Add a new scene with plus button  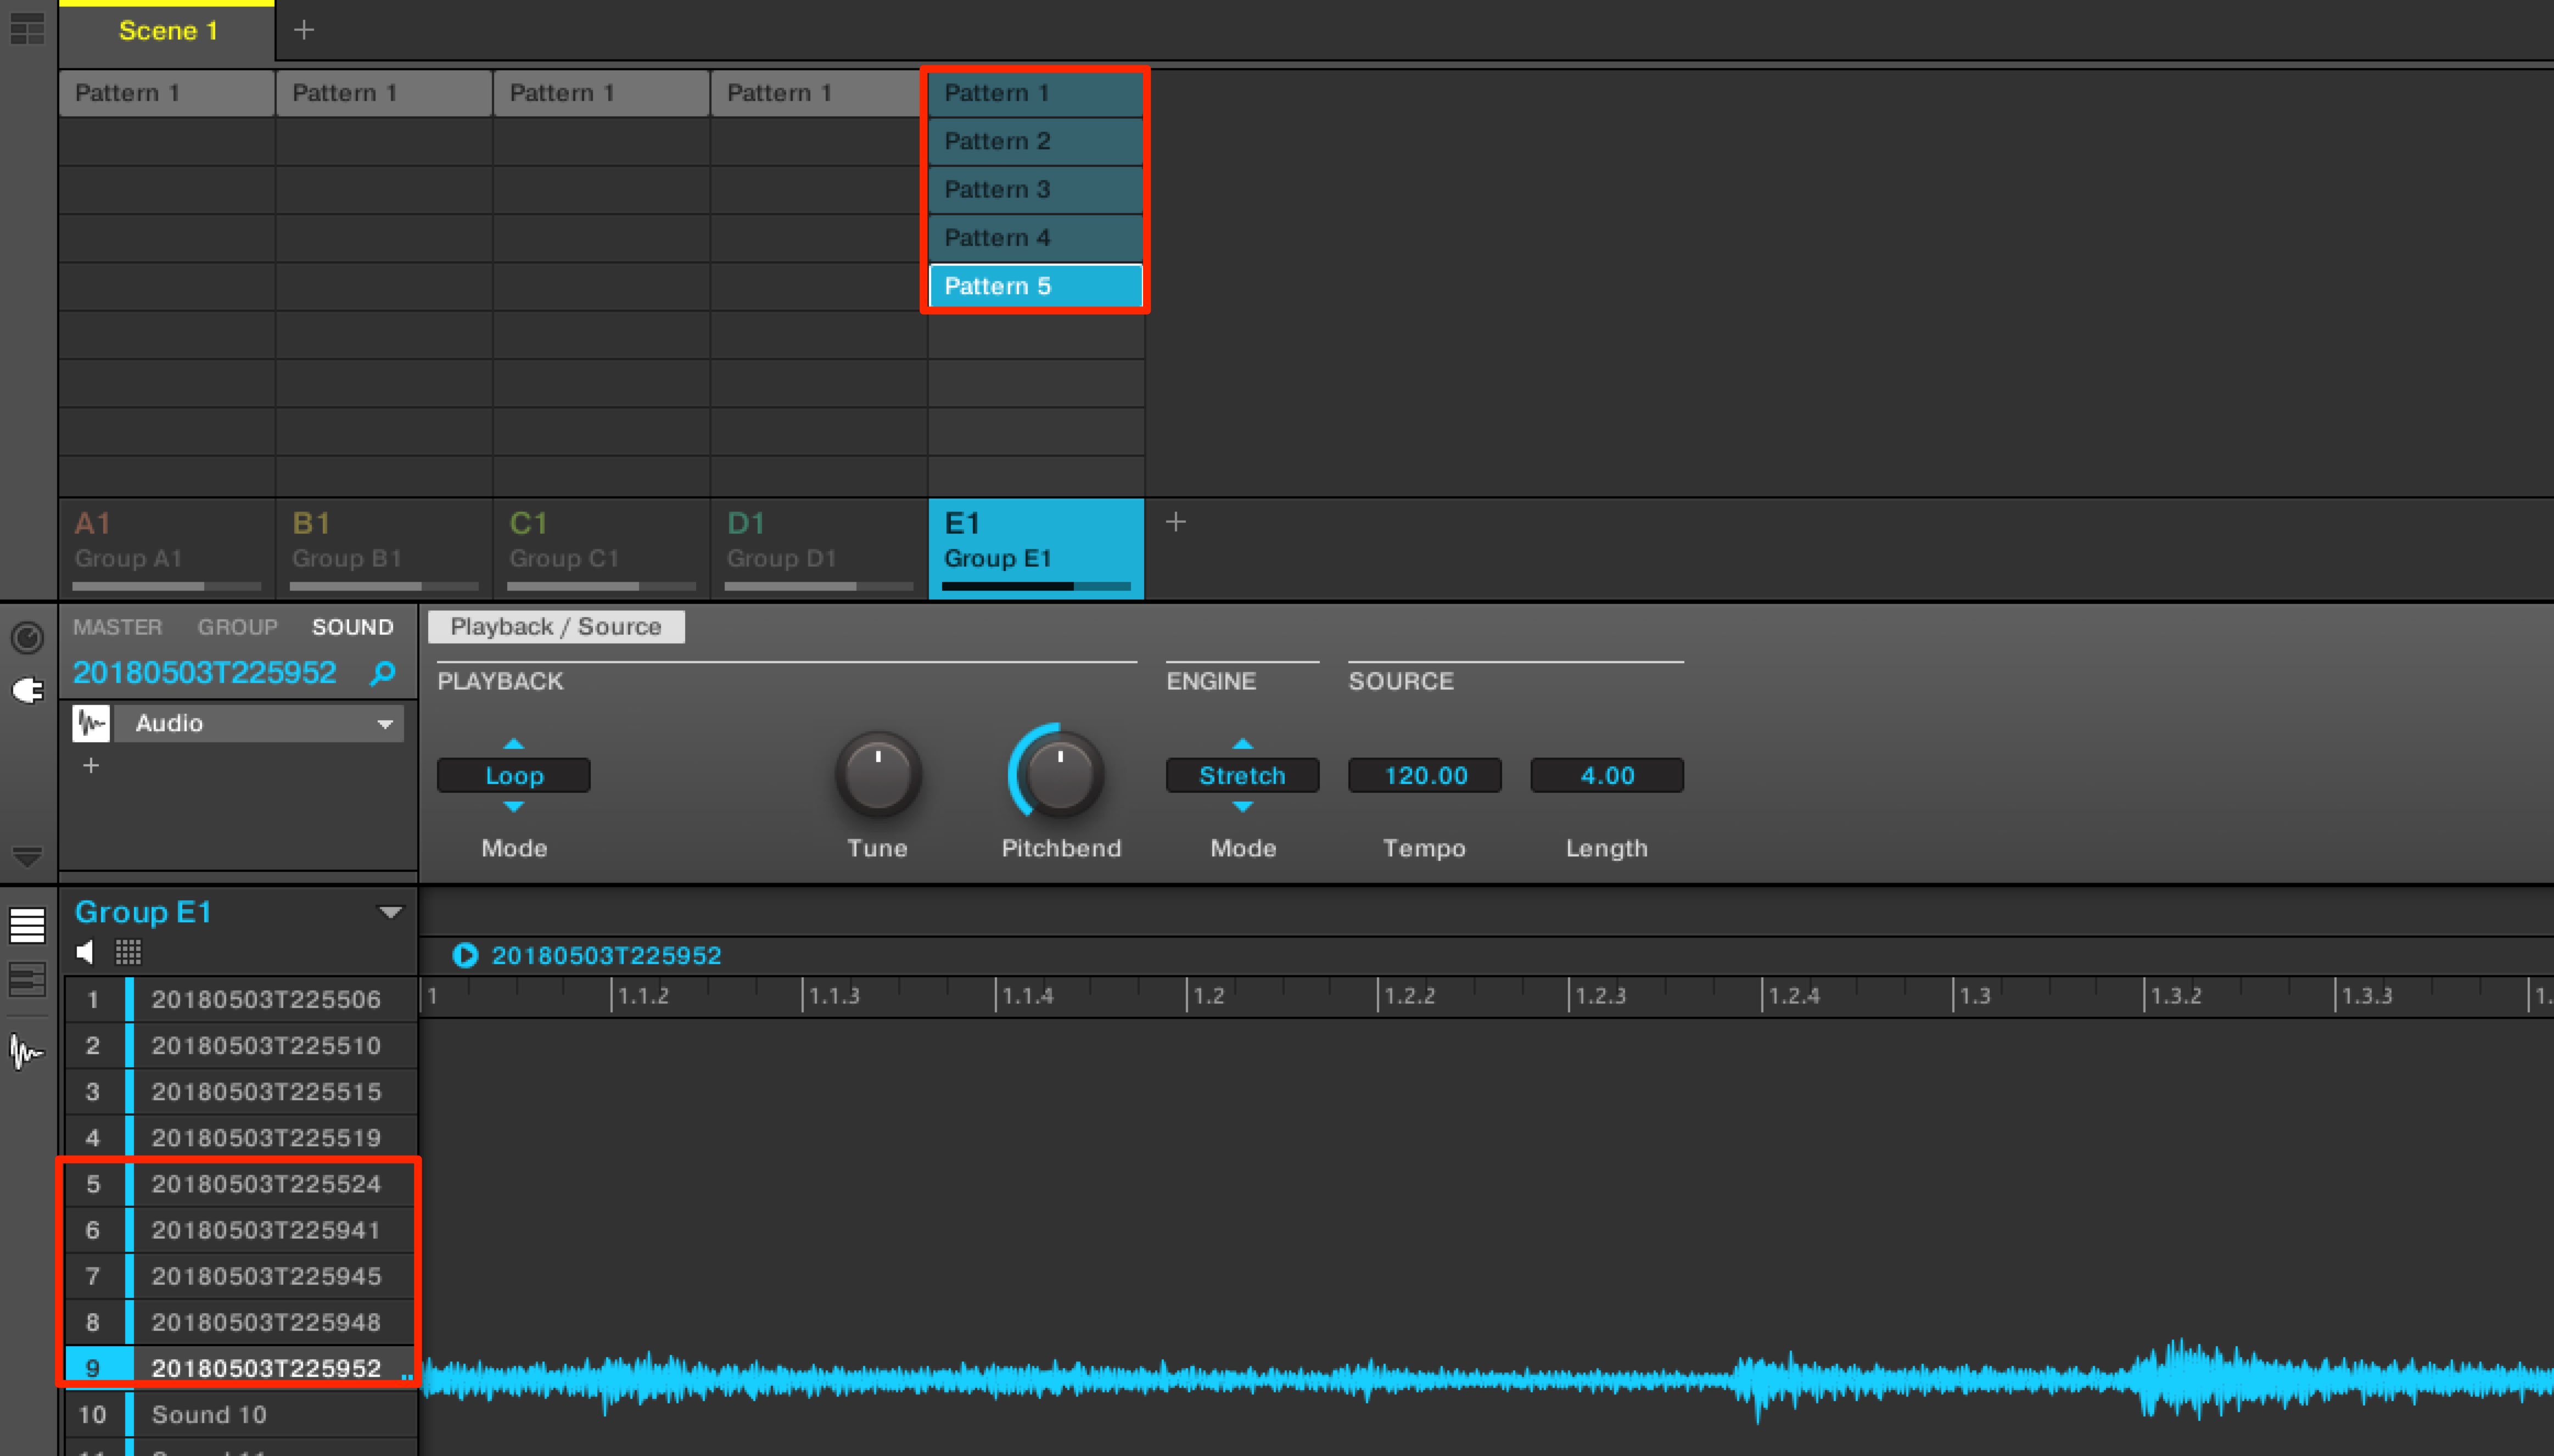point(304,30)
